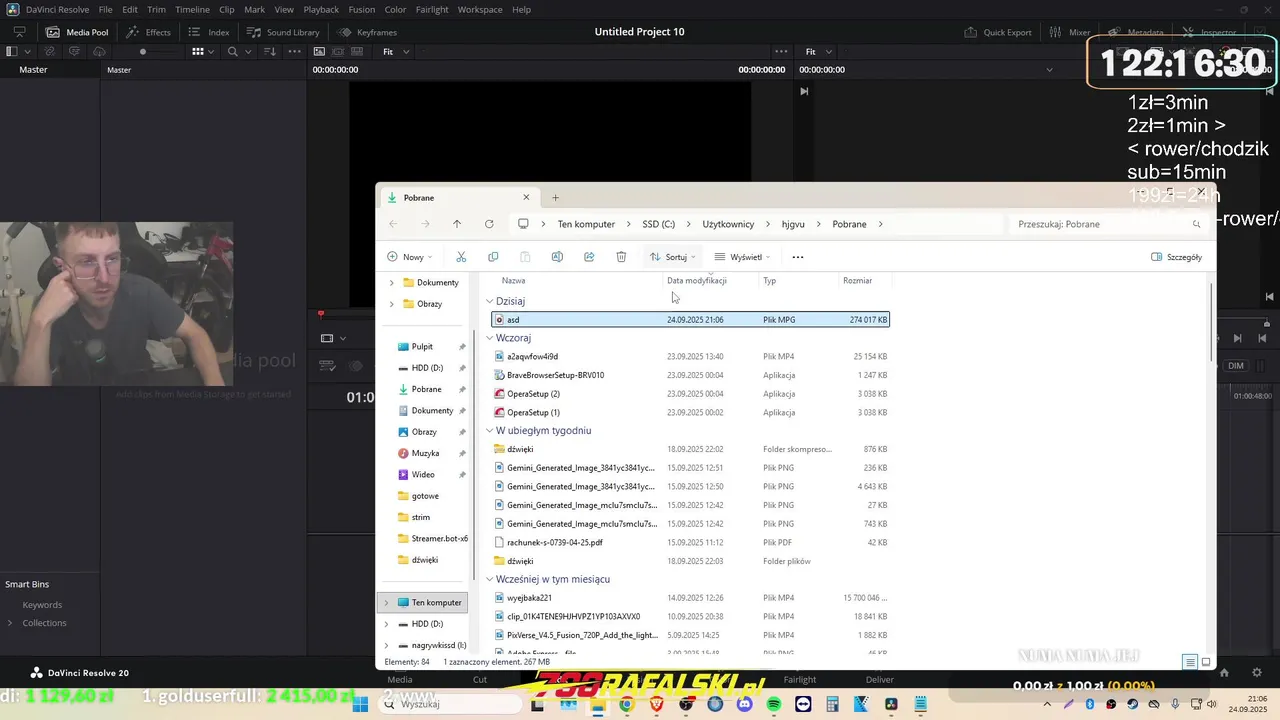
Task: Click the Przeszukaj: Pobrane search field
Action: [1107, 224]
